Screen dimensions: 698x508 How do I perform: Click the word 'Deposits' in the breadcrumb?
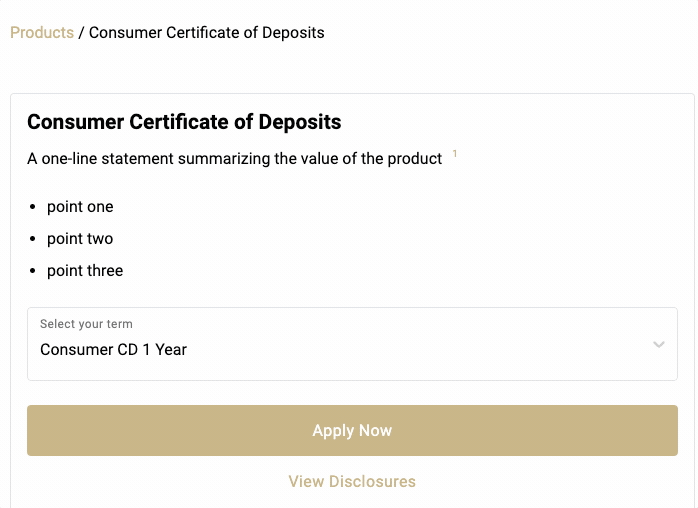pos(292,33)
